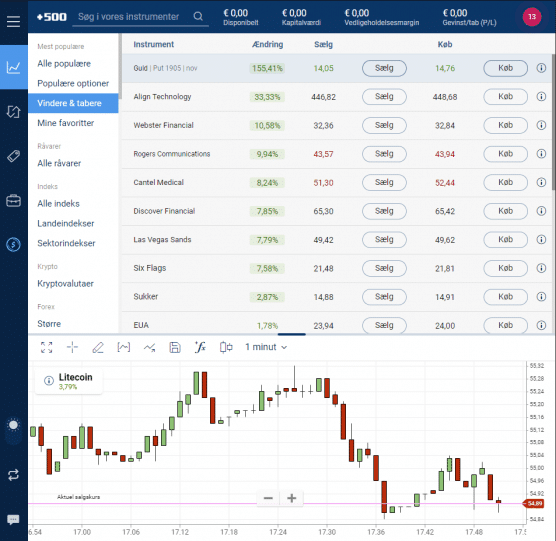Select Populære optioner category
This screenshot has height=541, width=556.
pos(73,83)
